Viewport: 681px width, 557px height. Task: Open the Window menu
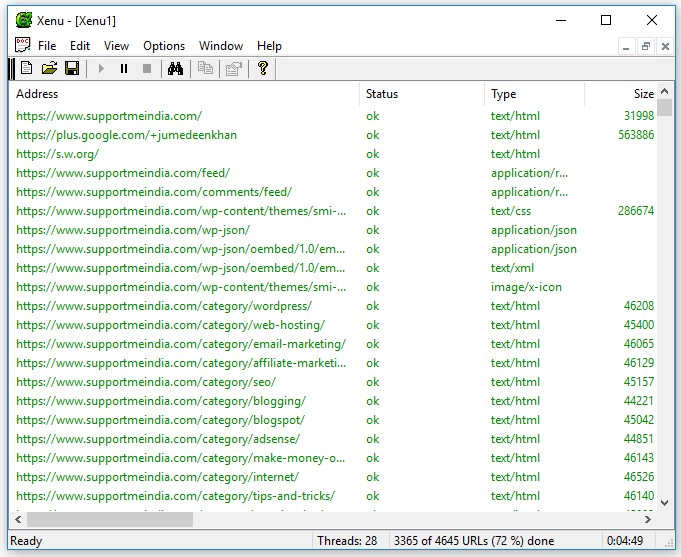221,46
